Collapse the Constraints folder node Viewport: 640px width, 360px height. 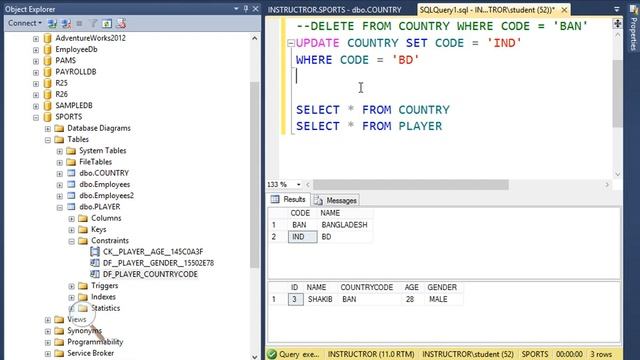tap(71, 241)
